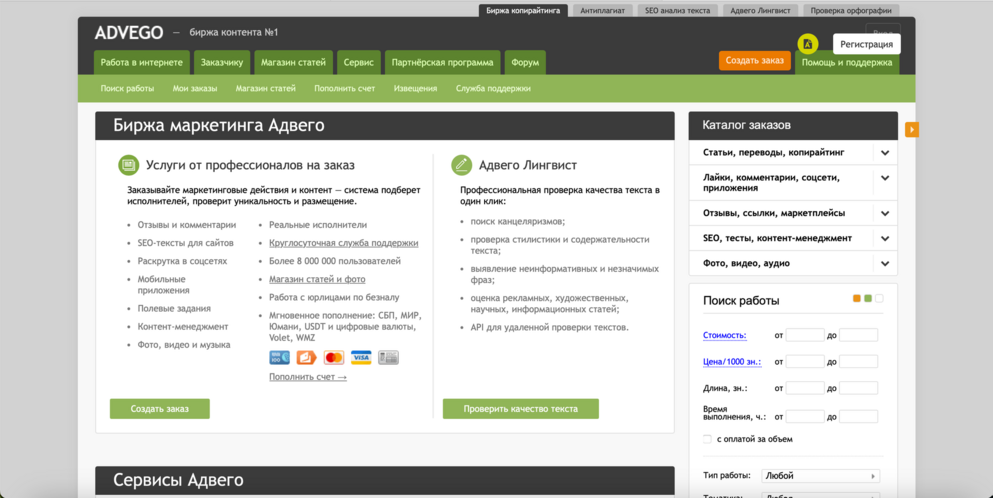
Task: Go to 'Магазин статей' in the green submenu
Action: point(265,89)
